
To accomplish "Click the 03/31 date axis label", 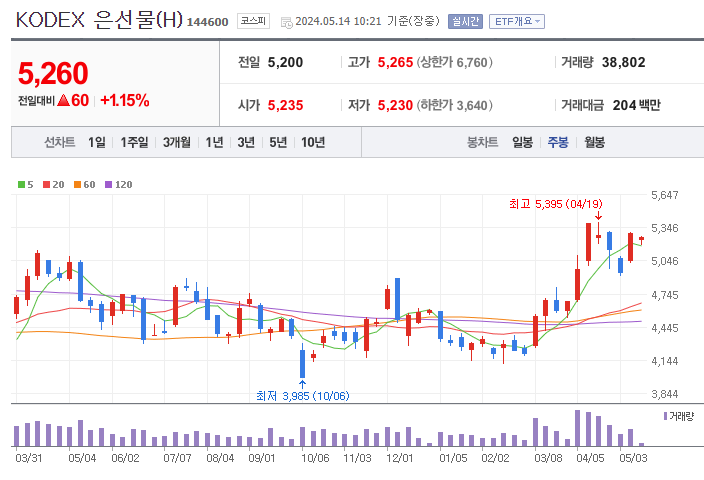I will click(x=29, y=458).
